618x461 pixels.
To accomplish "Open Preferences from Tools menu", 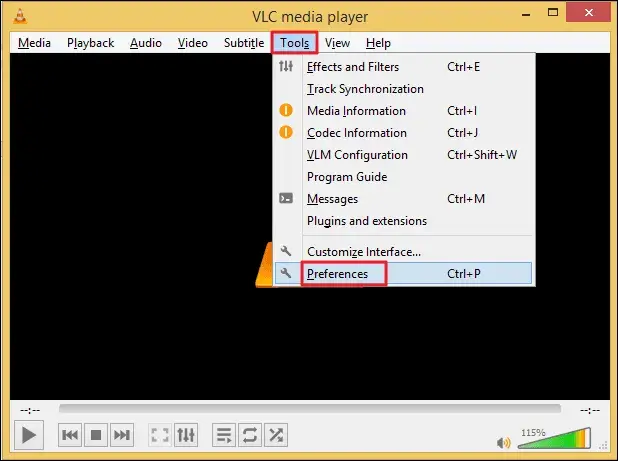I will [x=403, y=273].
